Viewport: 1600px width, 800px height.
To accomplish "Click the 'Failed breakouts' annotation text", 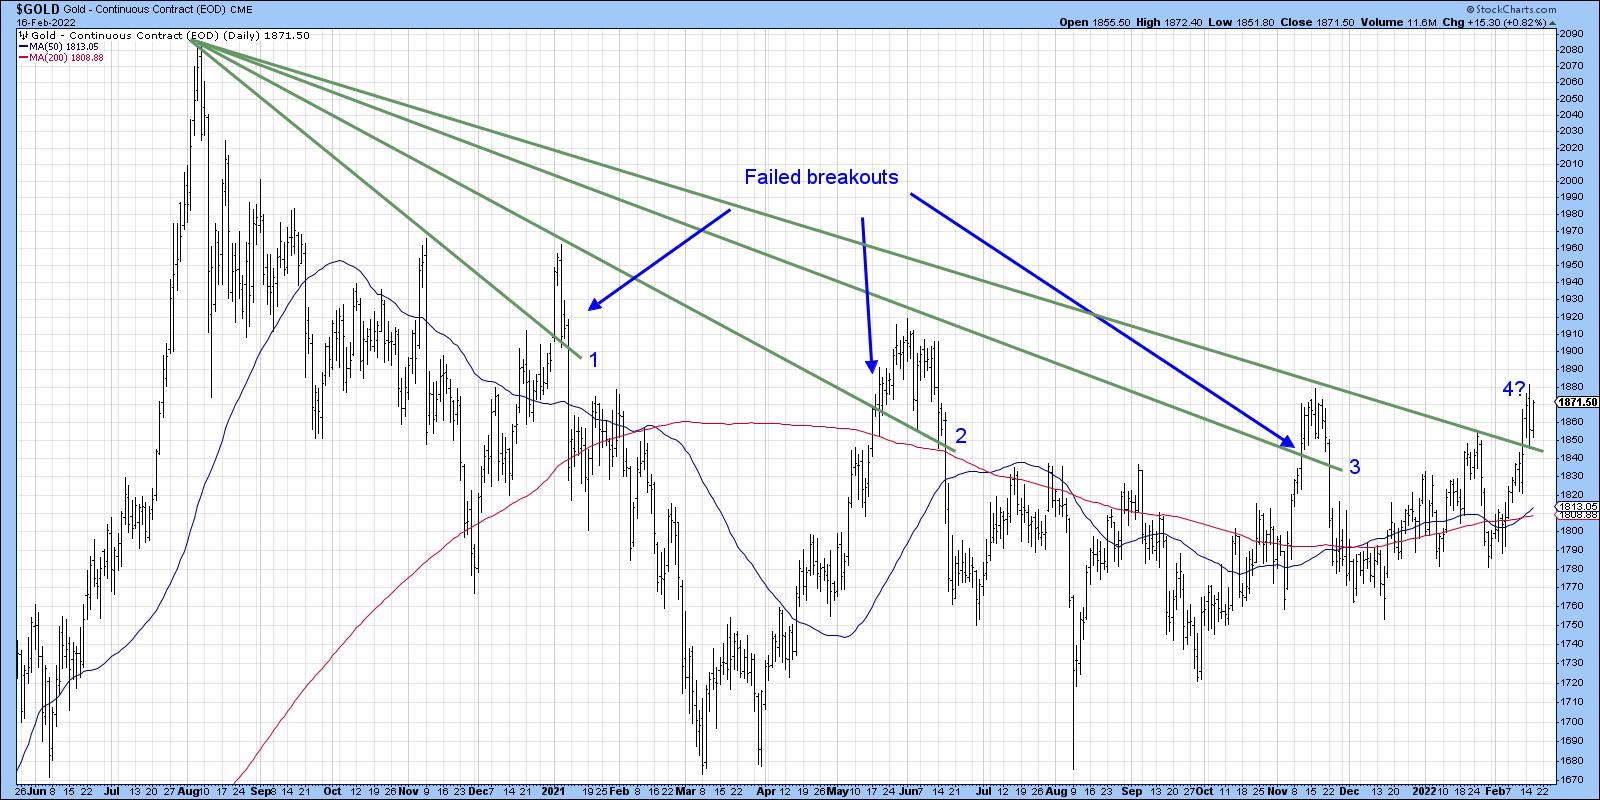I will click(821, 177).
